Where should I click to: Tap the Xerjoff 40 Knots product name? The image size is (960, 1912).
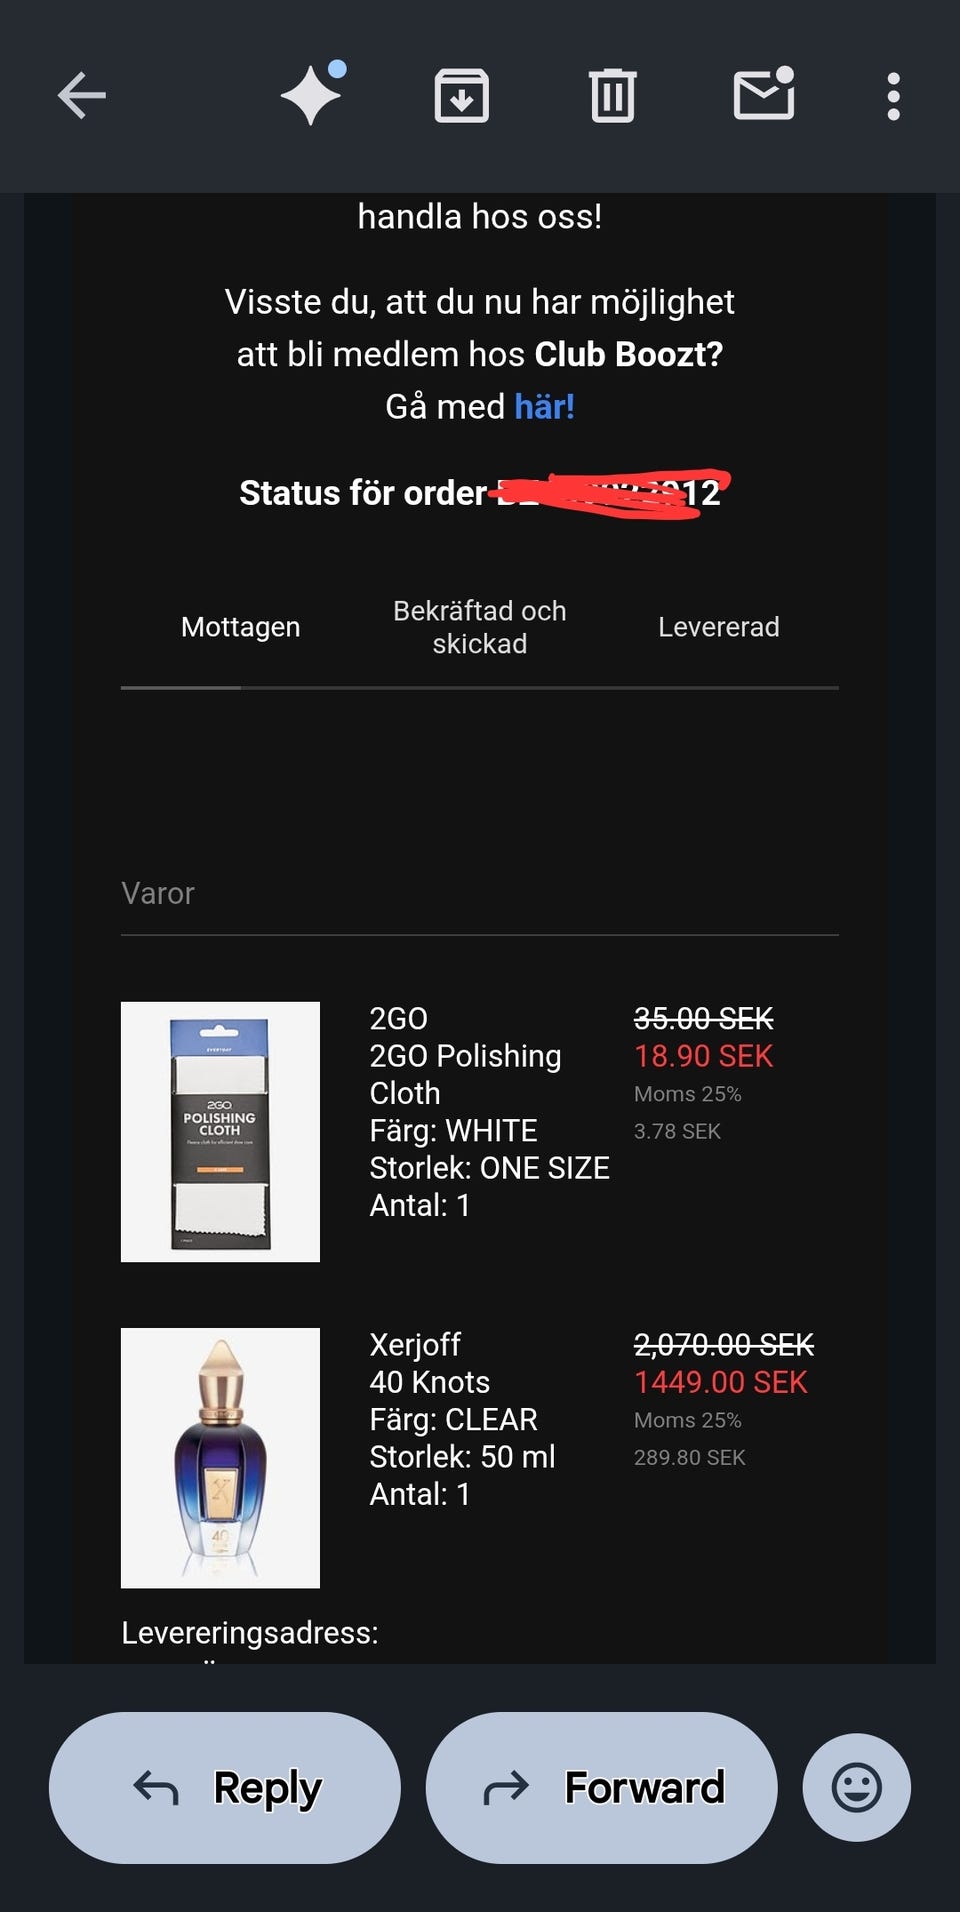point(429,1382)
